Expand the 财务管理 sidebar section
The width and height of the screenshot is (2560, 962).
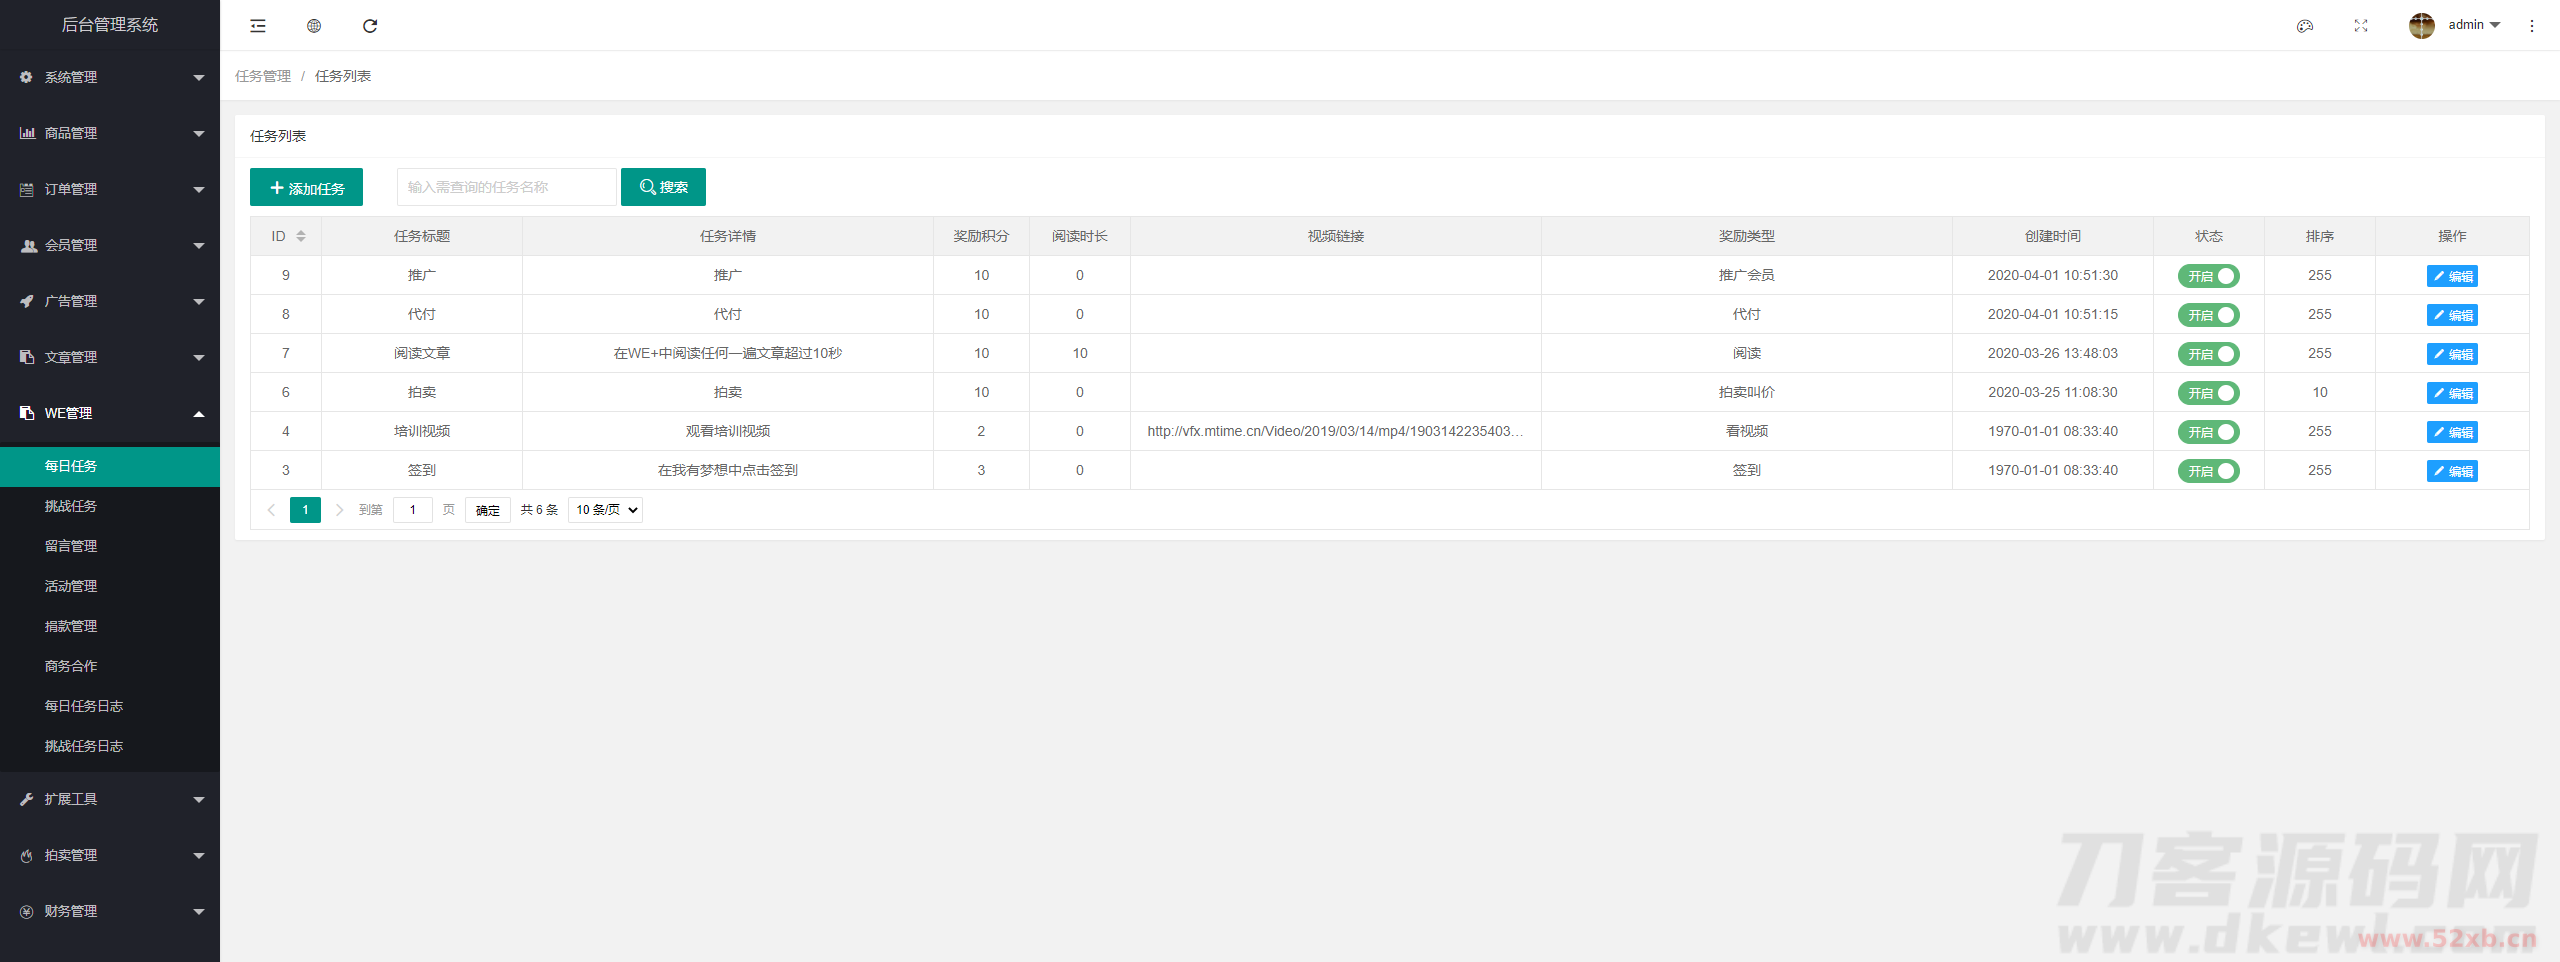110,911
